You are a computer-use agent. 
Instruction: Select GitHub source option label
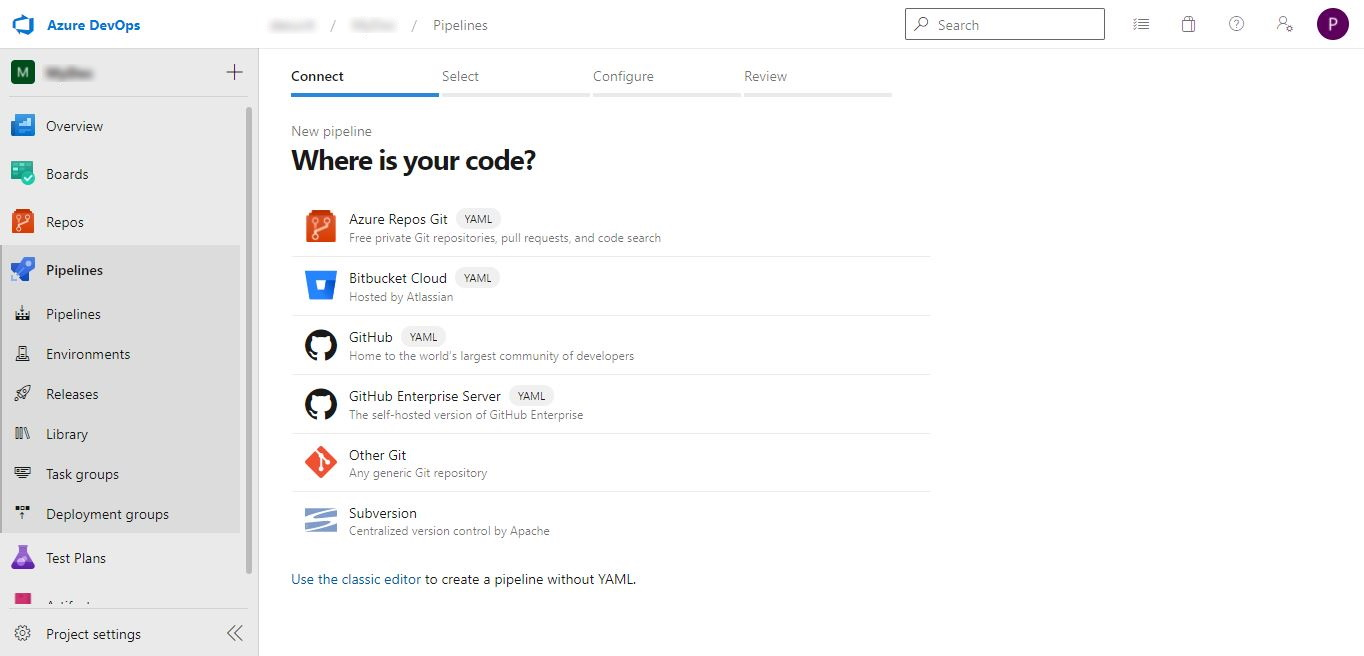click(371, 337)
